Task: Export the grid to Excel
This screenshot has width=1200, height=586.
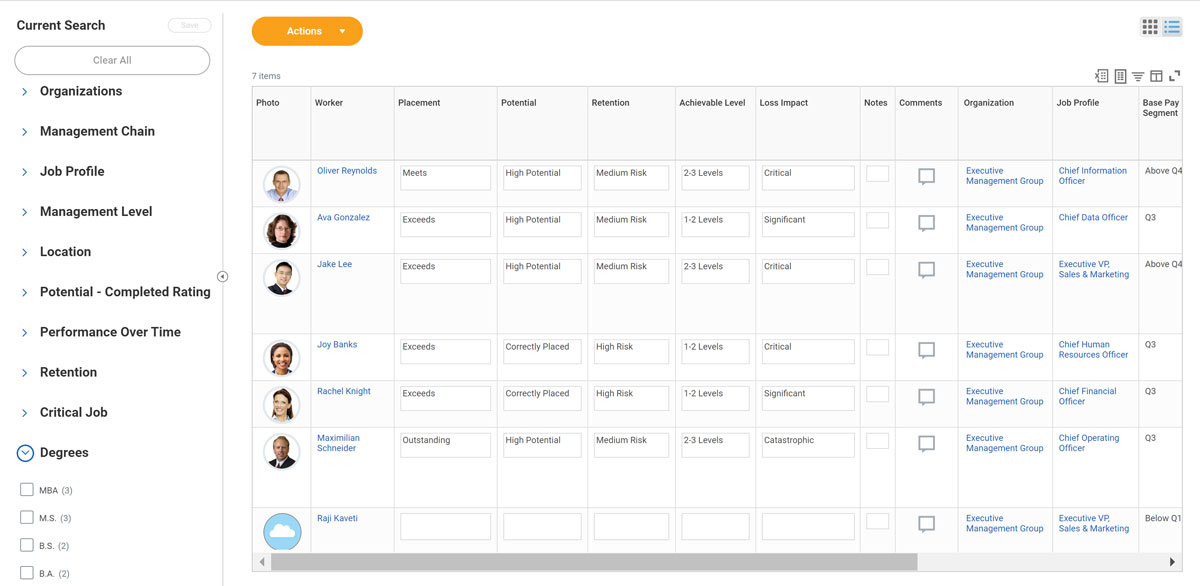Action: click(x=1101, y=75)
